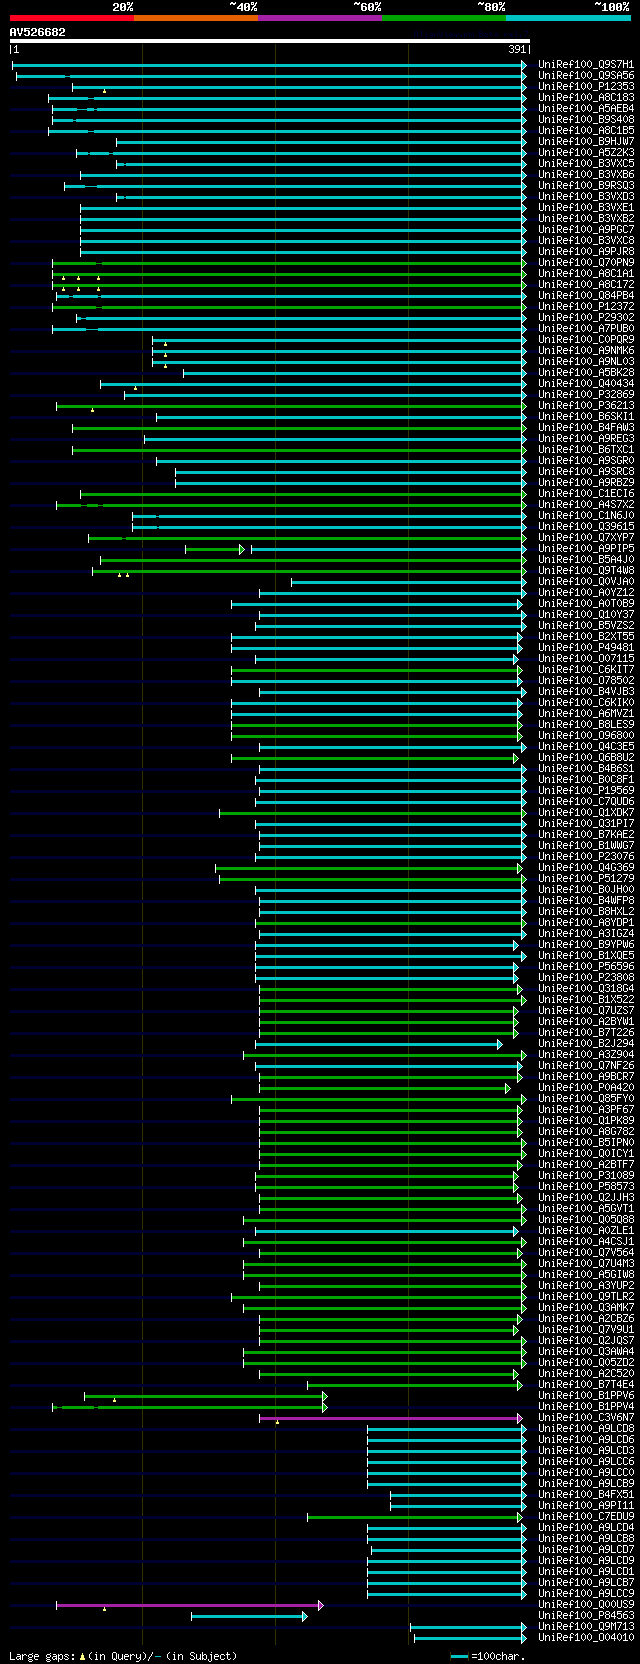This screenshot has width=640, height=1664.
Task: Open hit UniRef100_A8C183
Action: [x=586, y=97]
